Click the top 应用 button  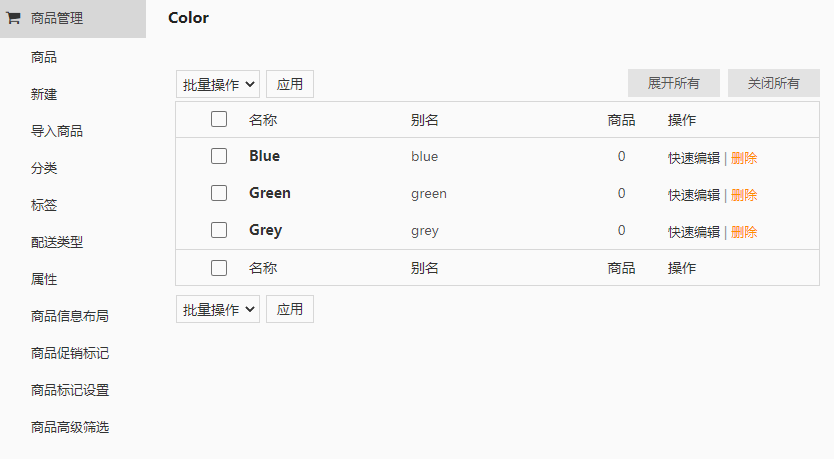click(290, 84)
